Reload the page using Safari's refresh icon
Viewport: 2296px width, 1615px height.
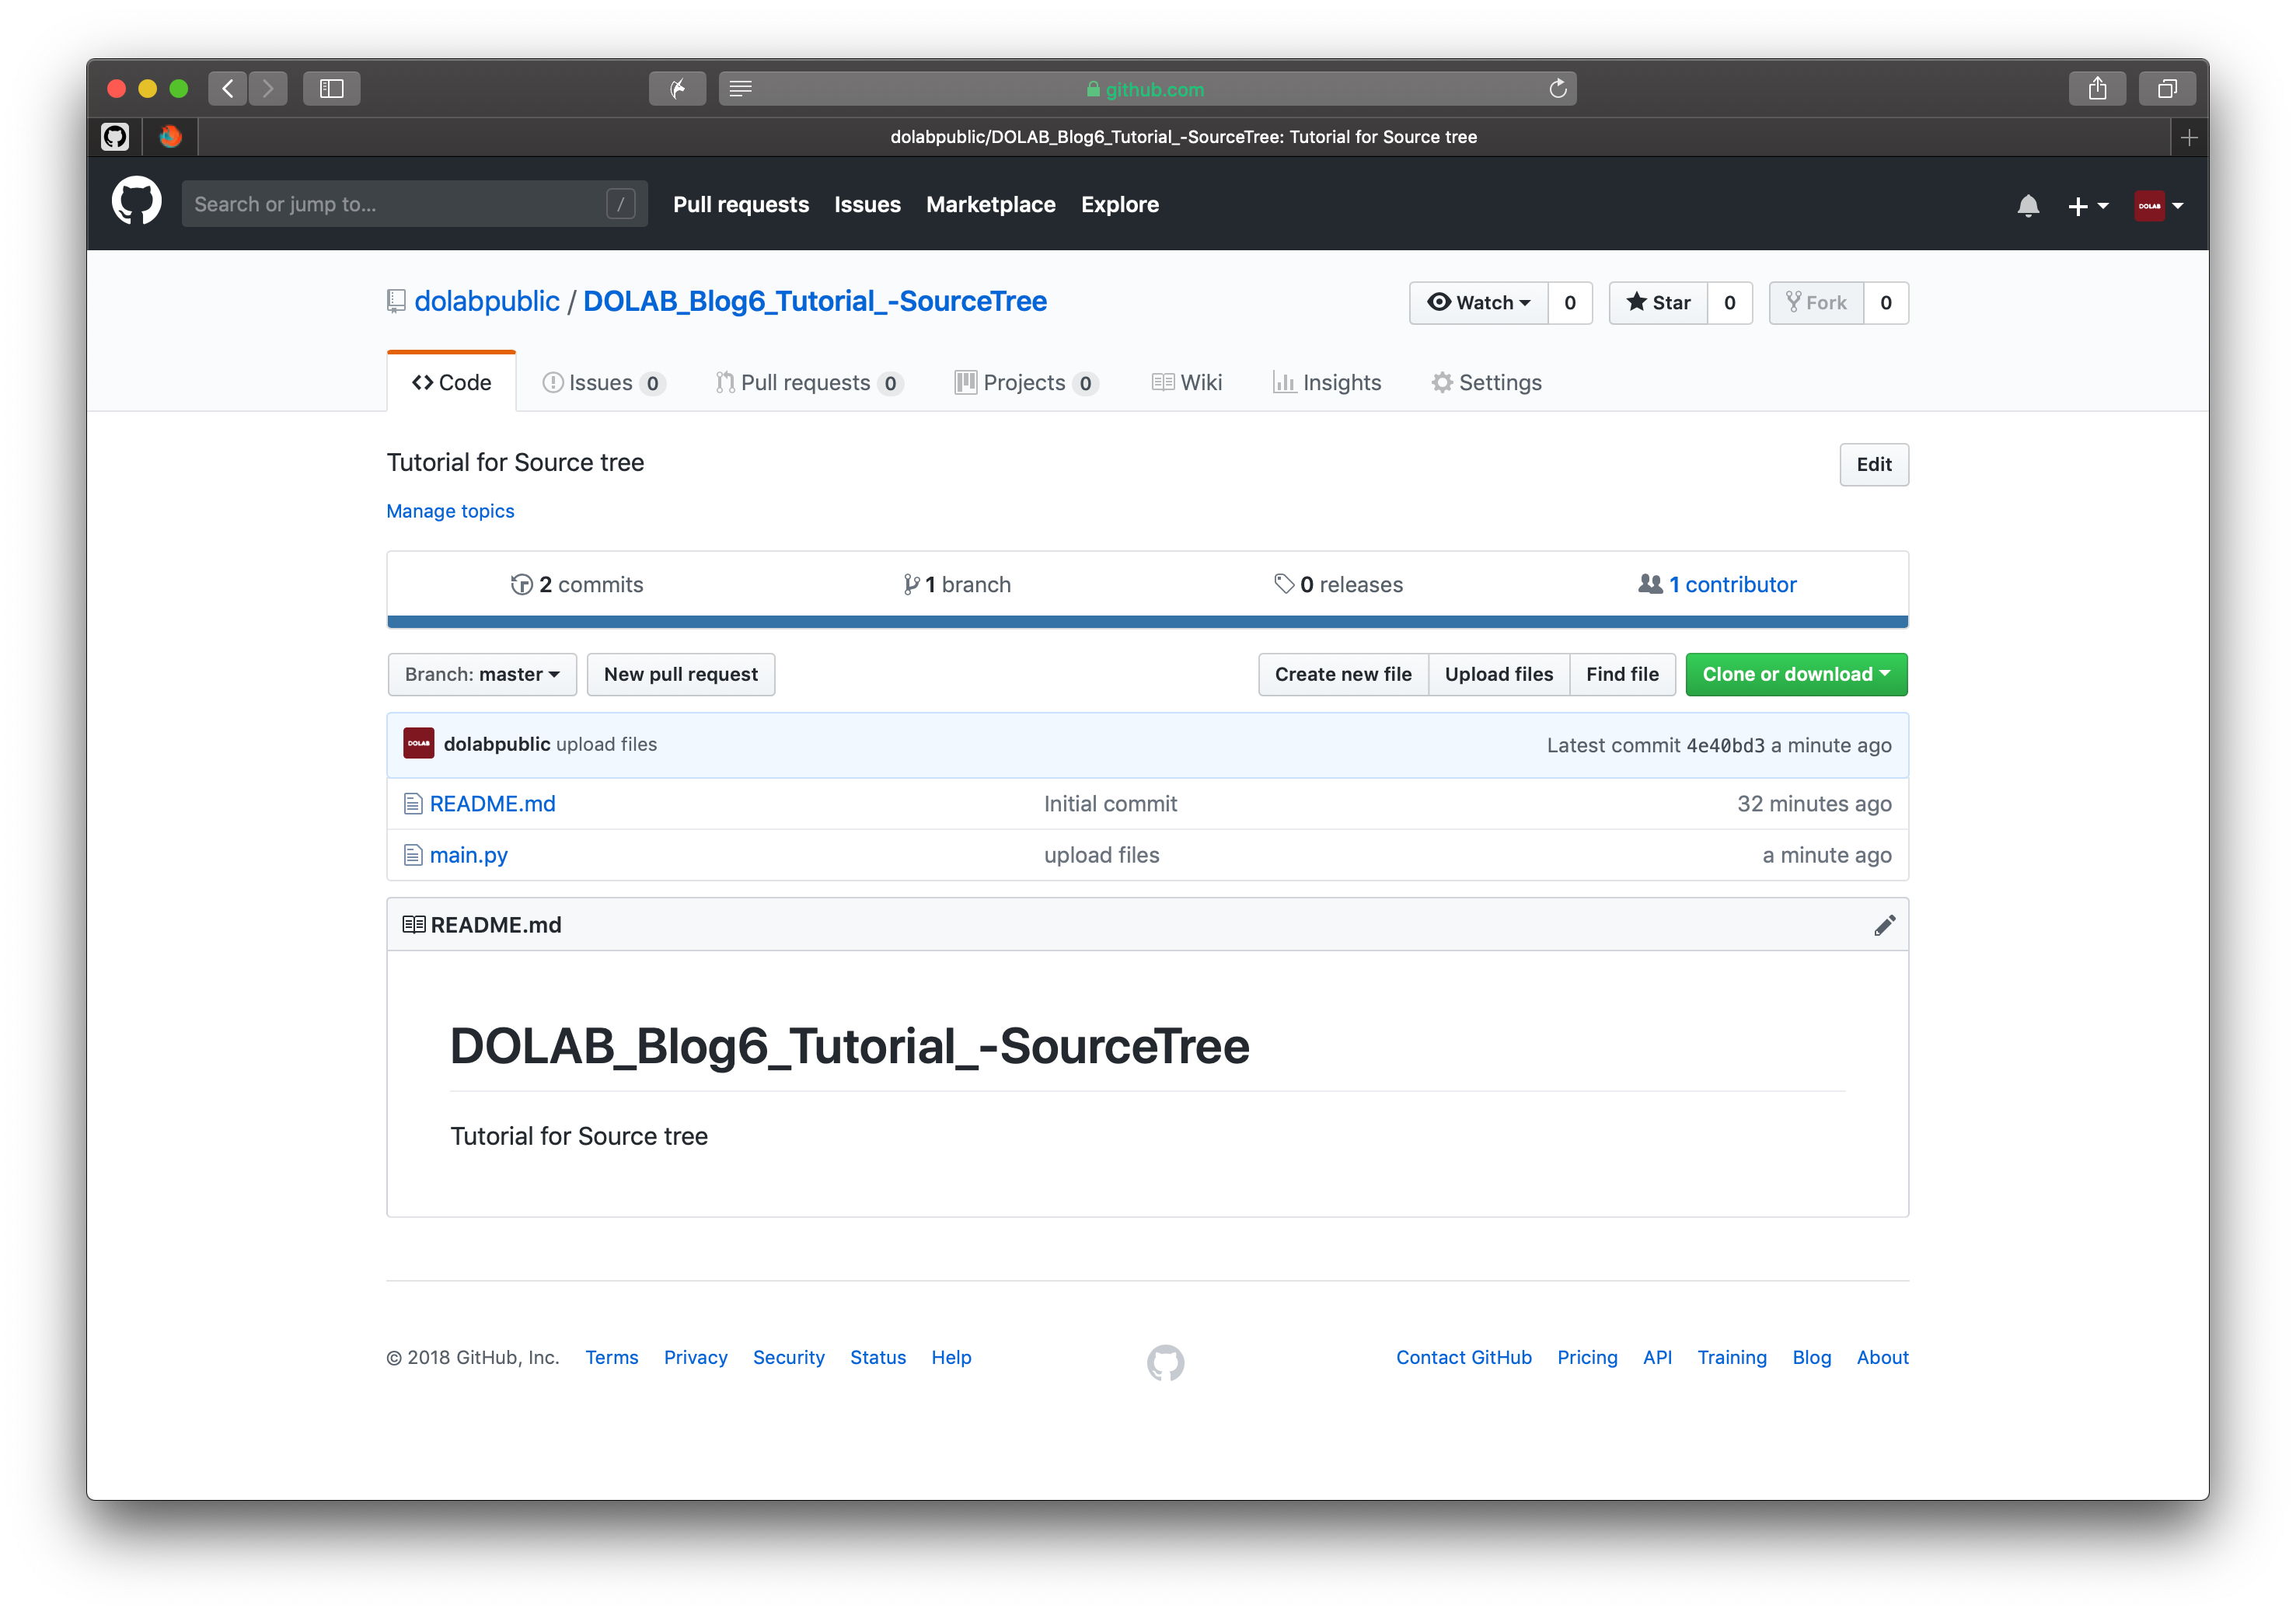tap(1557, 88)
